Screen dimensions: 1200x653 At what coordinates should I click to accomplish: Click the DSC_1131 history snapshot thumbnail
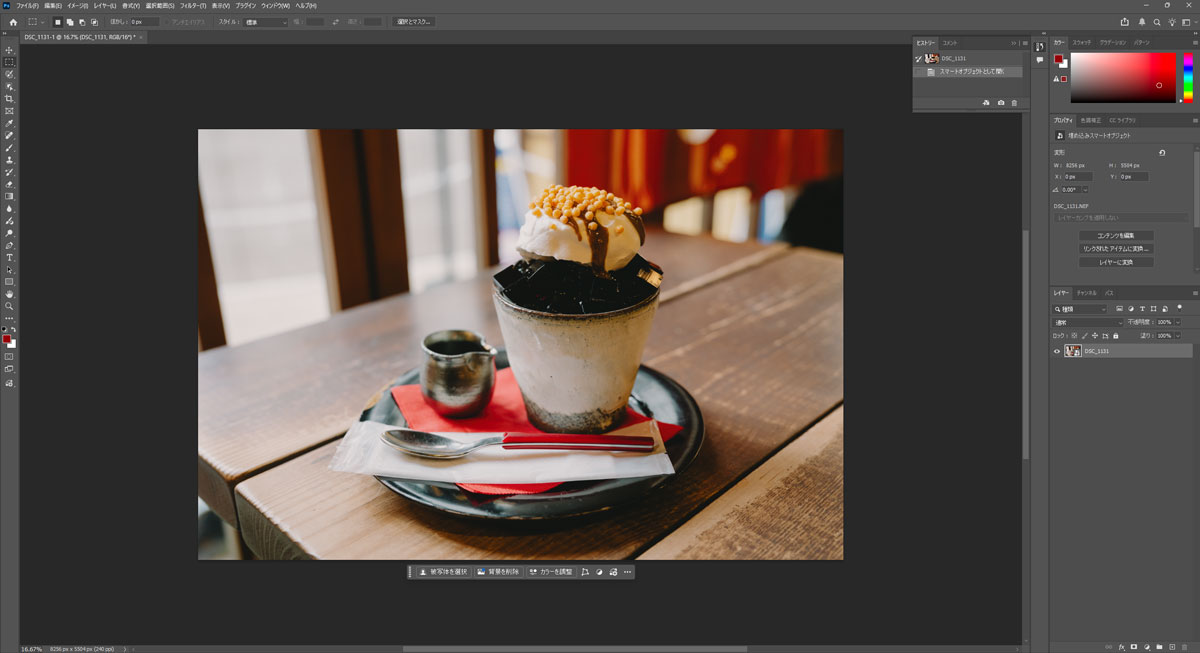[x=931, y=58]
